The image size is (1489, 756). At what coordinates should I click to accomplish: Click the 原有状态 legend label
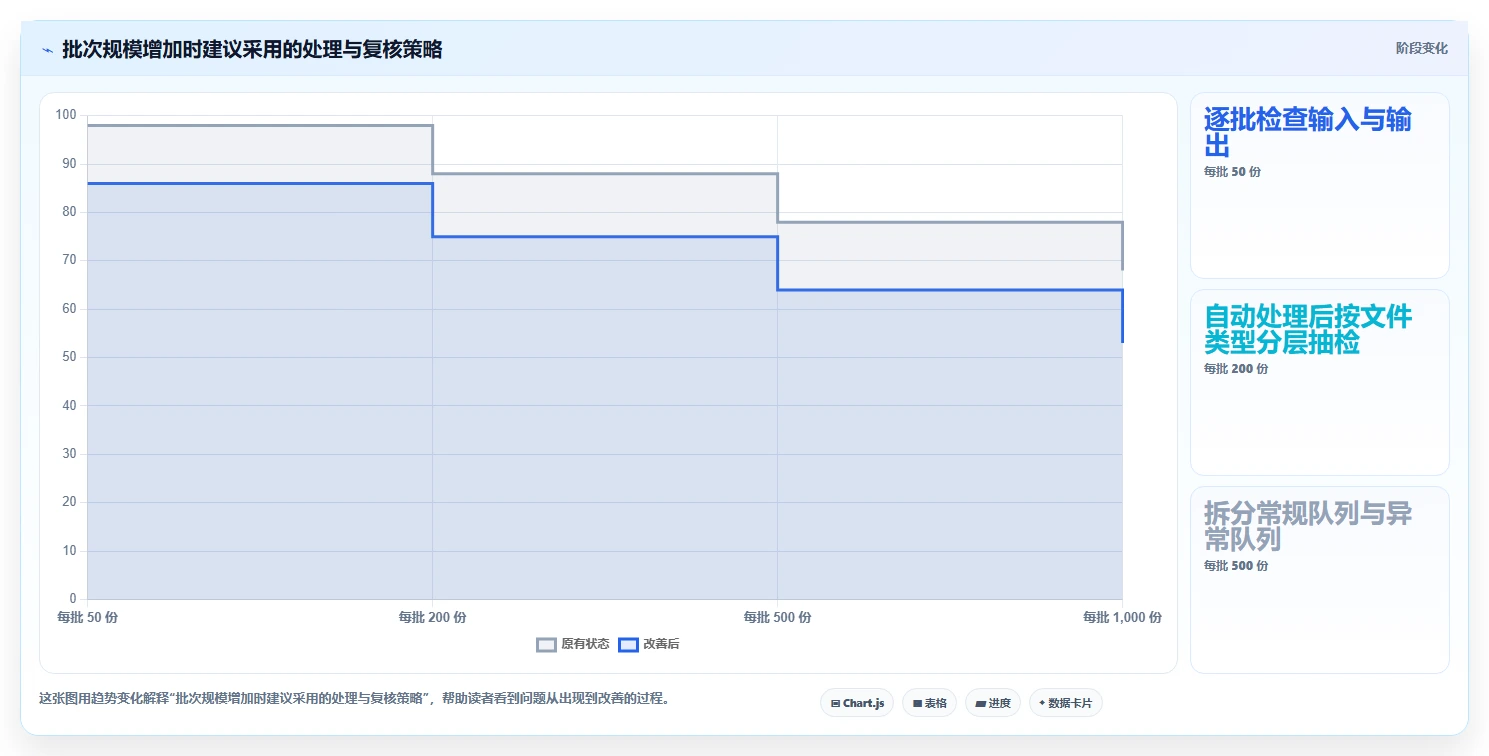(x=585, y=645)
